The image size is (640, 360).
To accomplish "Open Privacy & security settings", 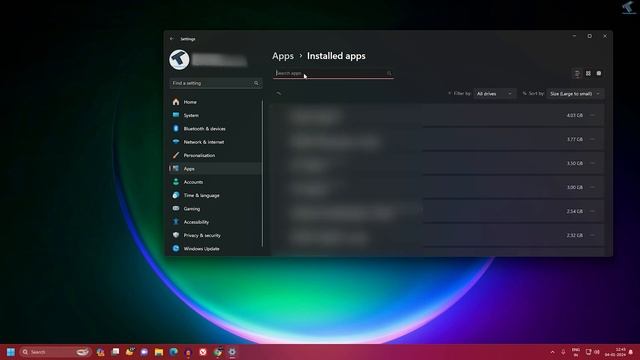I will coord(215,236).
